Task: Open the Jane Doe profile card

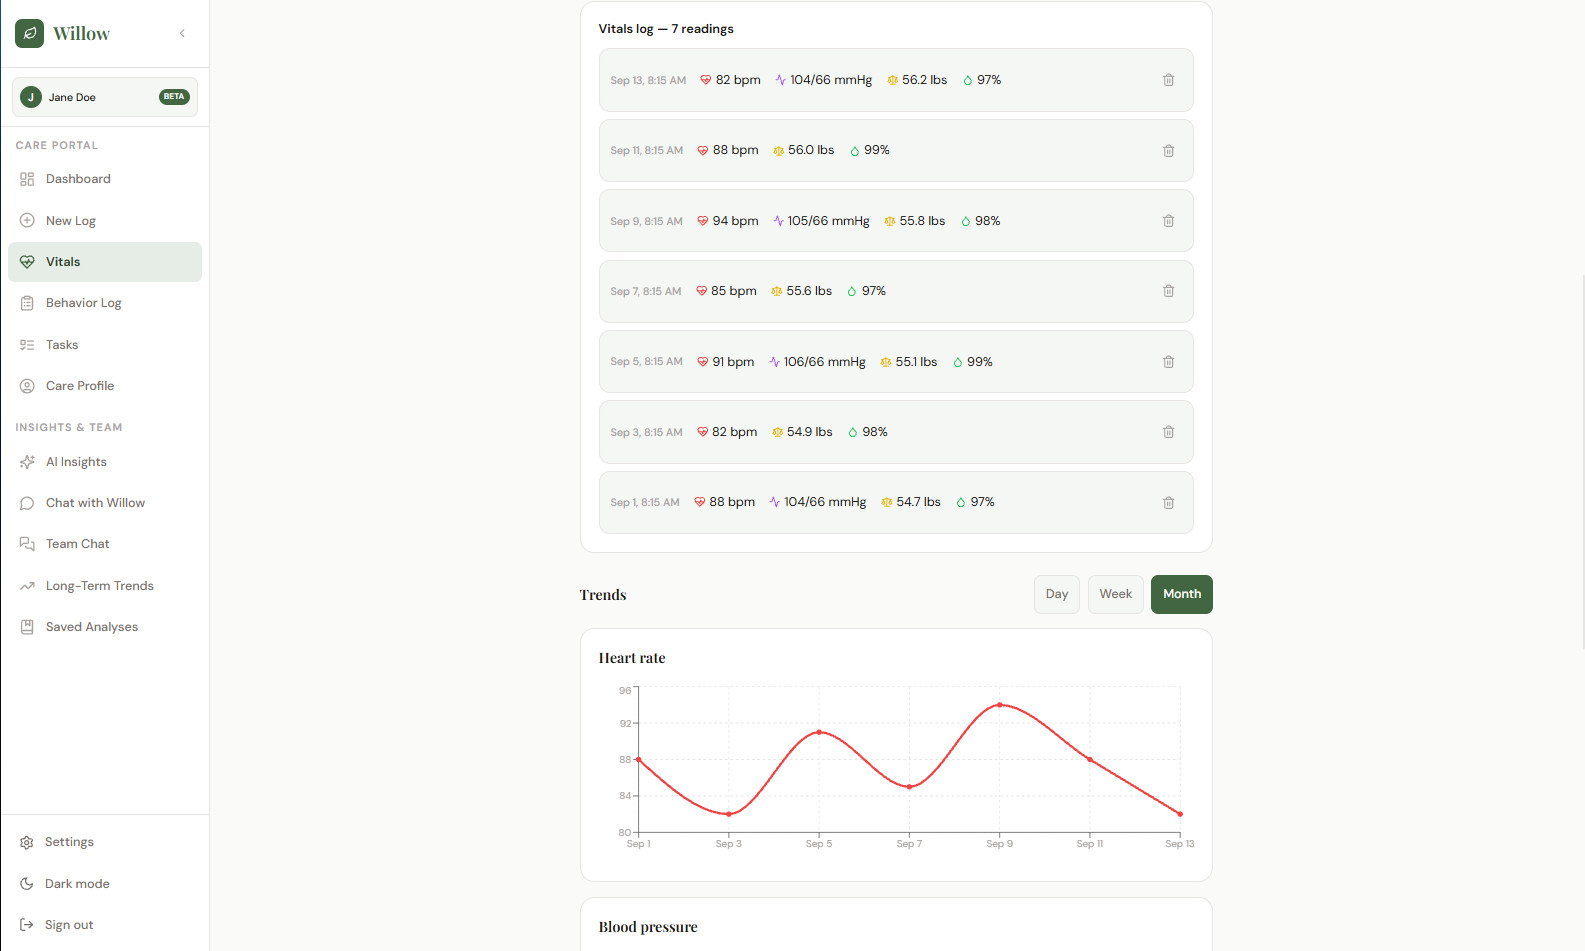Action: [x=105, y=97]
